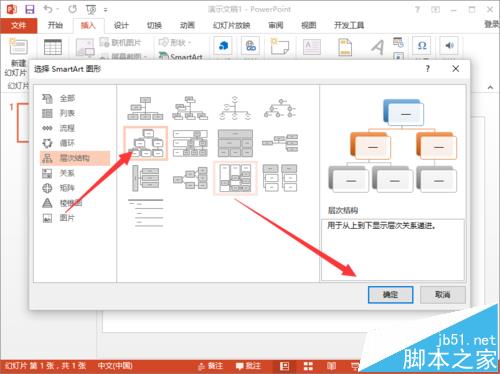Start slideshow from beginning via quick access icon
Image resolution: width=500 pixels, height=374 pixels.
point(91,10)
